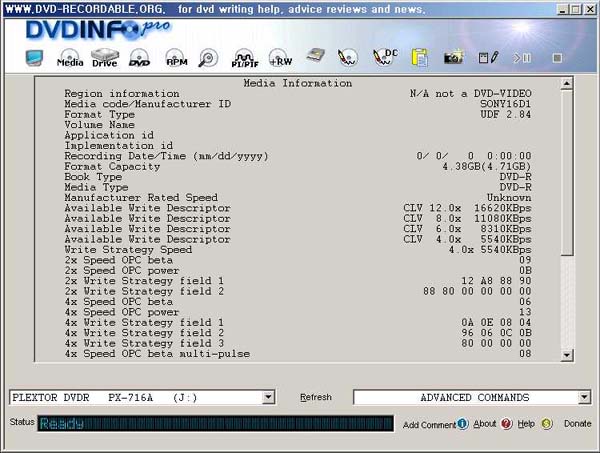This screenshot has width=600, height=453.
Task: Open the drive selection dropdown
Action: pyautogui.click(x=269, y=398)
